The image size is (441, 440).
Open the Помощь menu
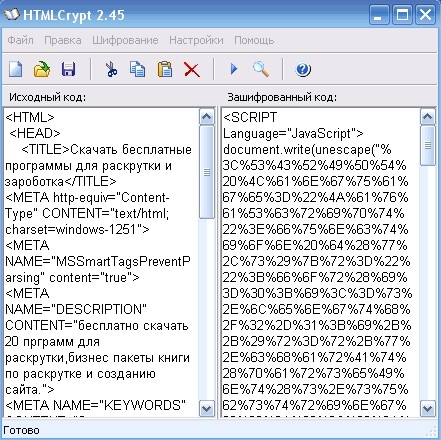click(x=254, y=40)
